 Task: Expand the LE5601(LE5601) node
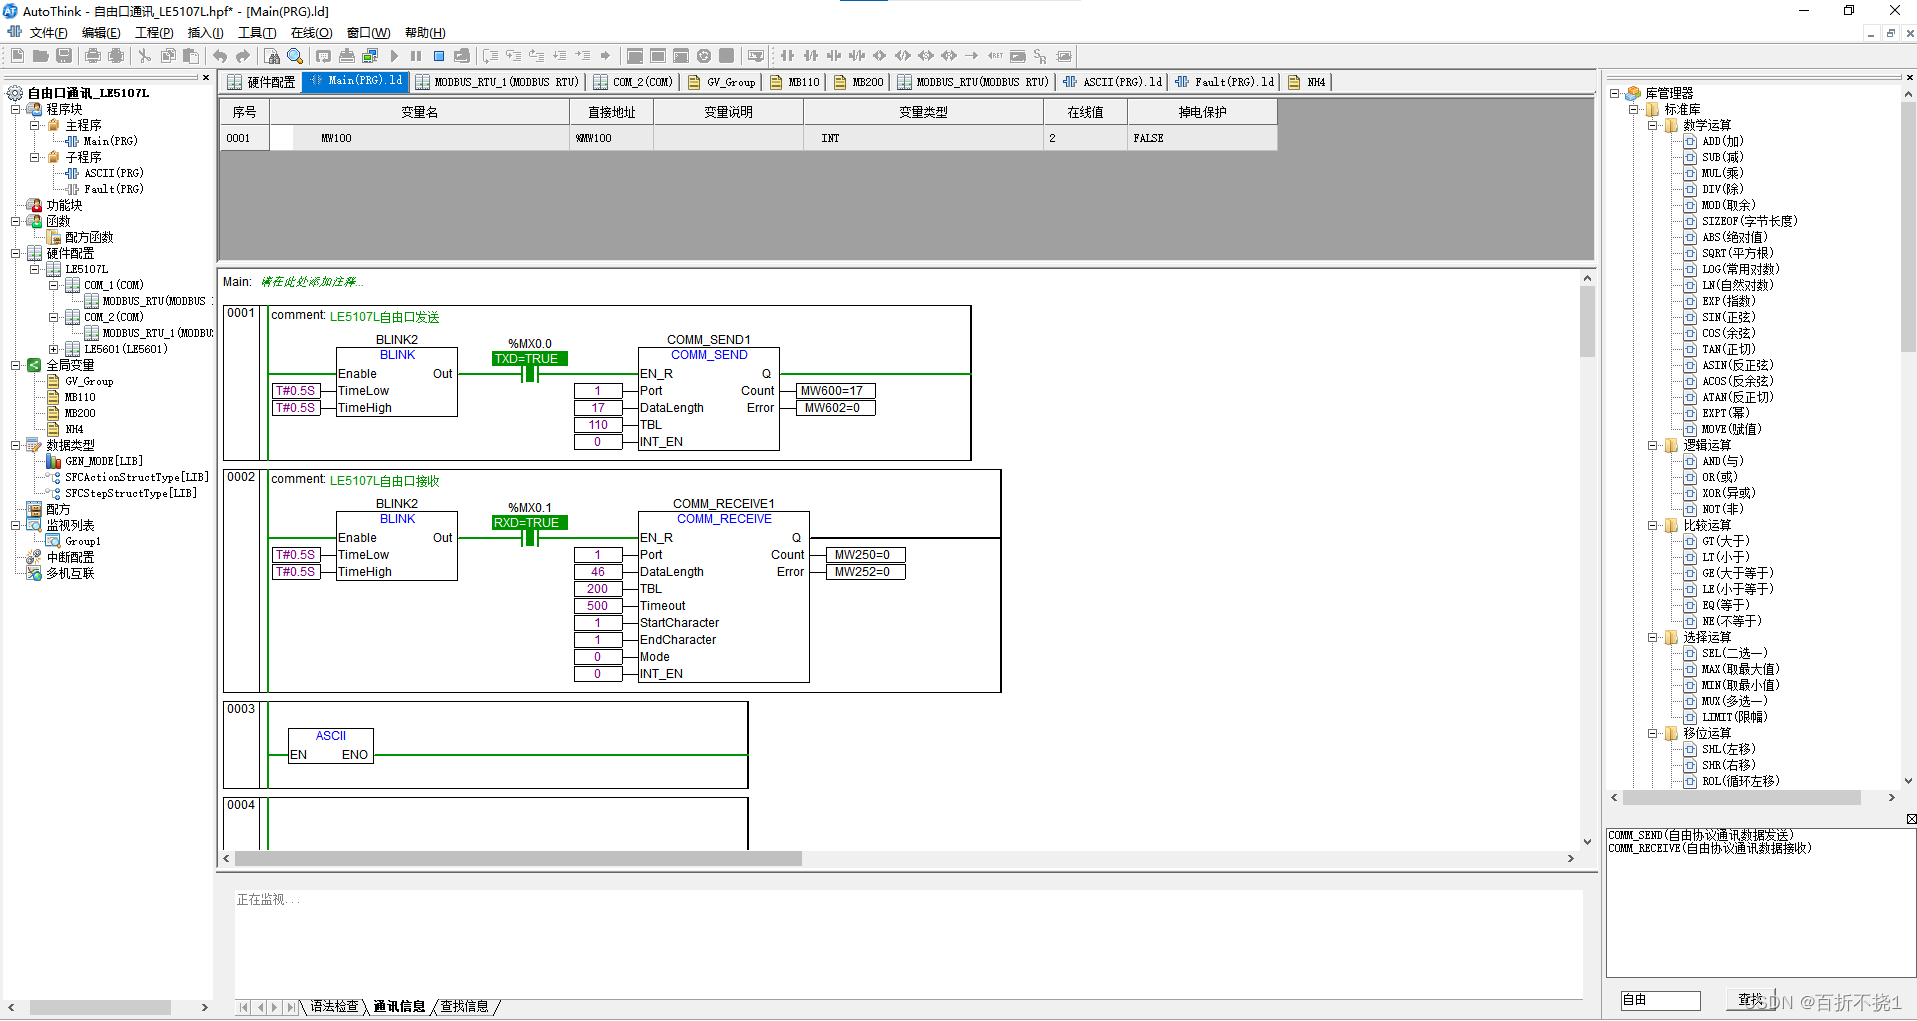point(54,349)
